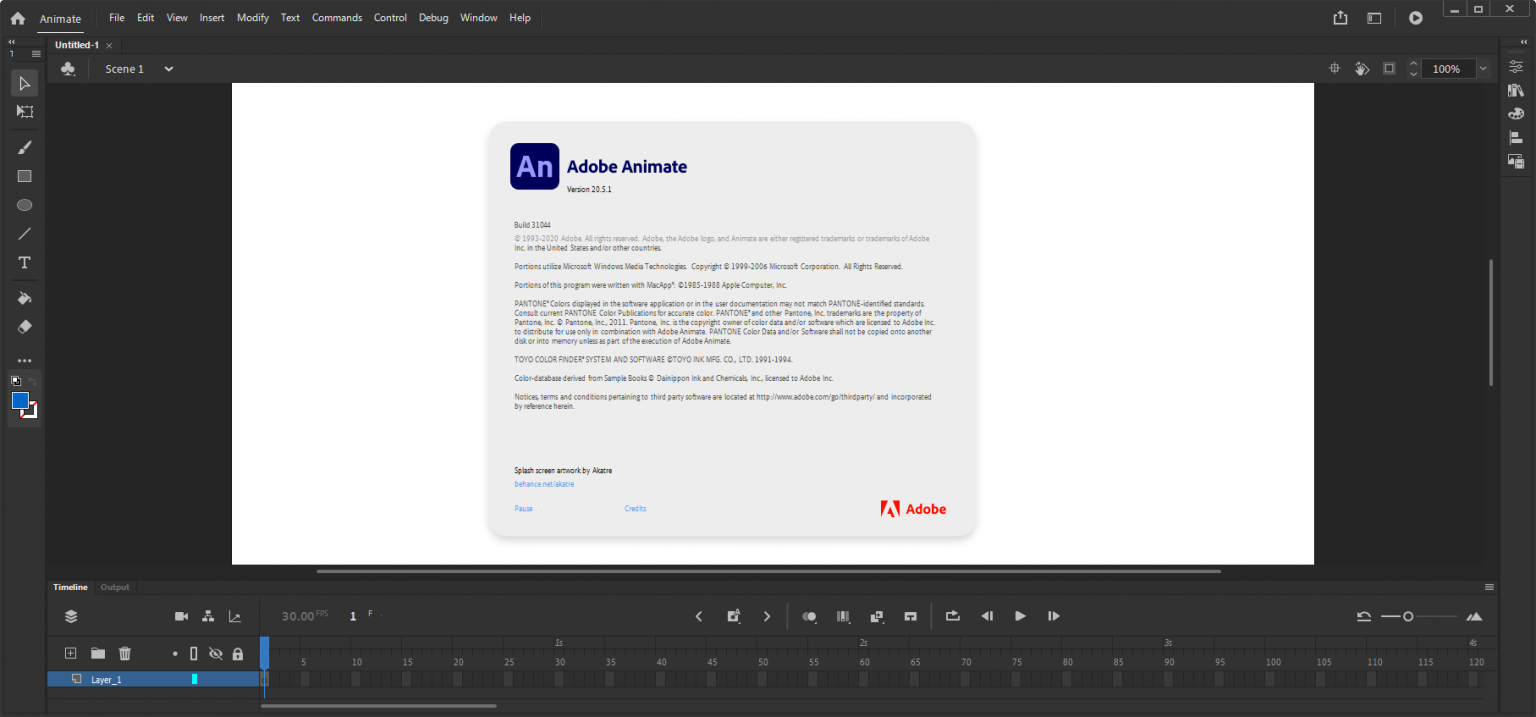Open the Window menu
Image resolution: width=1536 pixels, height=717 pixels.
coord(479,18)
